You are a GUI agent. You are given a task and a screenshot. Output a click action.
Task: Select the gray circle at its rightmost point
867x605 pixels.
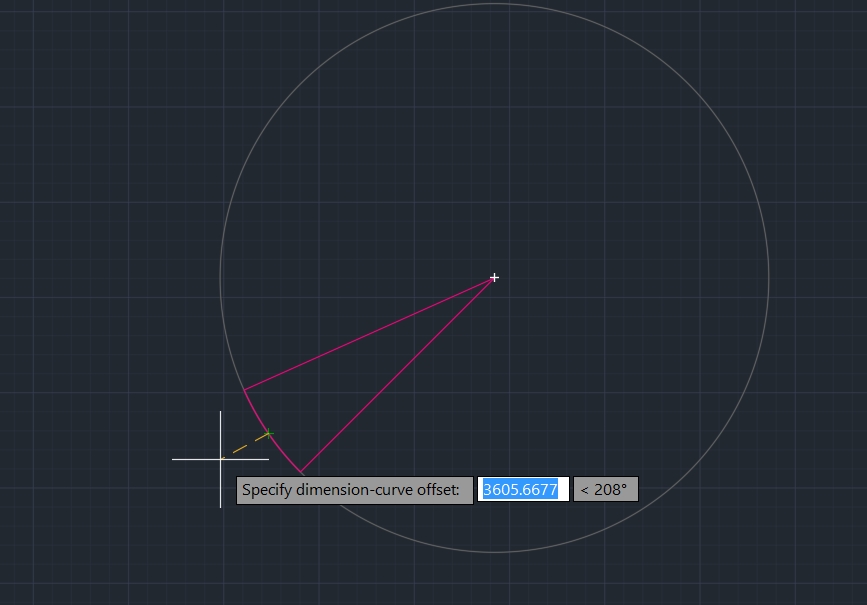(x=768, y=278)
